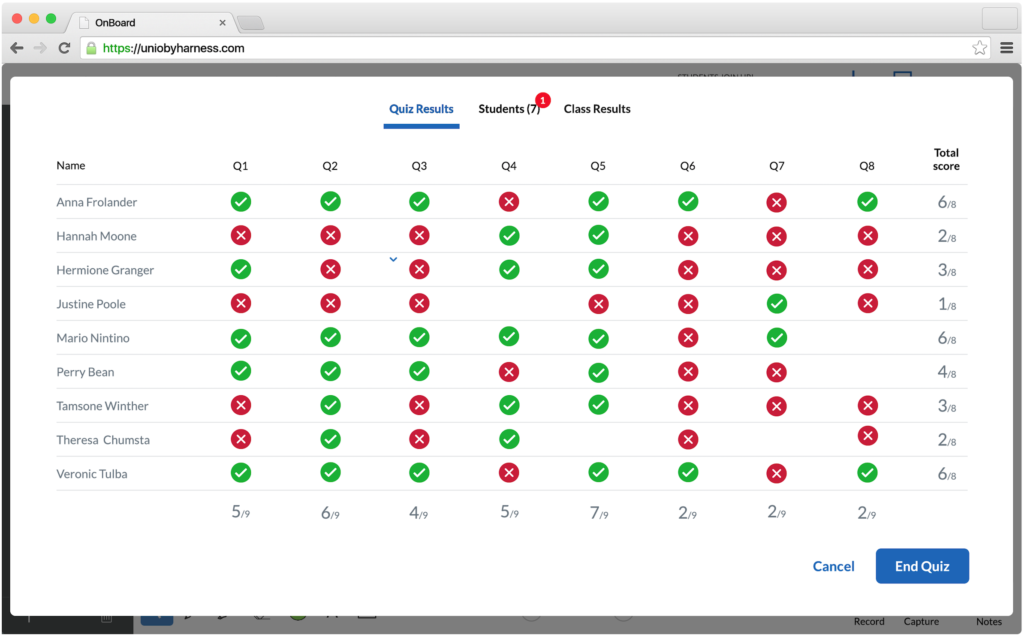Click Theresa Chumsta's red cross for Q8
The height and width of the screenshot is (637, 1024).
(x=867, y=436)
